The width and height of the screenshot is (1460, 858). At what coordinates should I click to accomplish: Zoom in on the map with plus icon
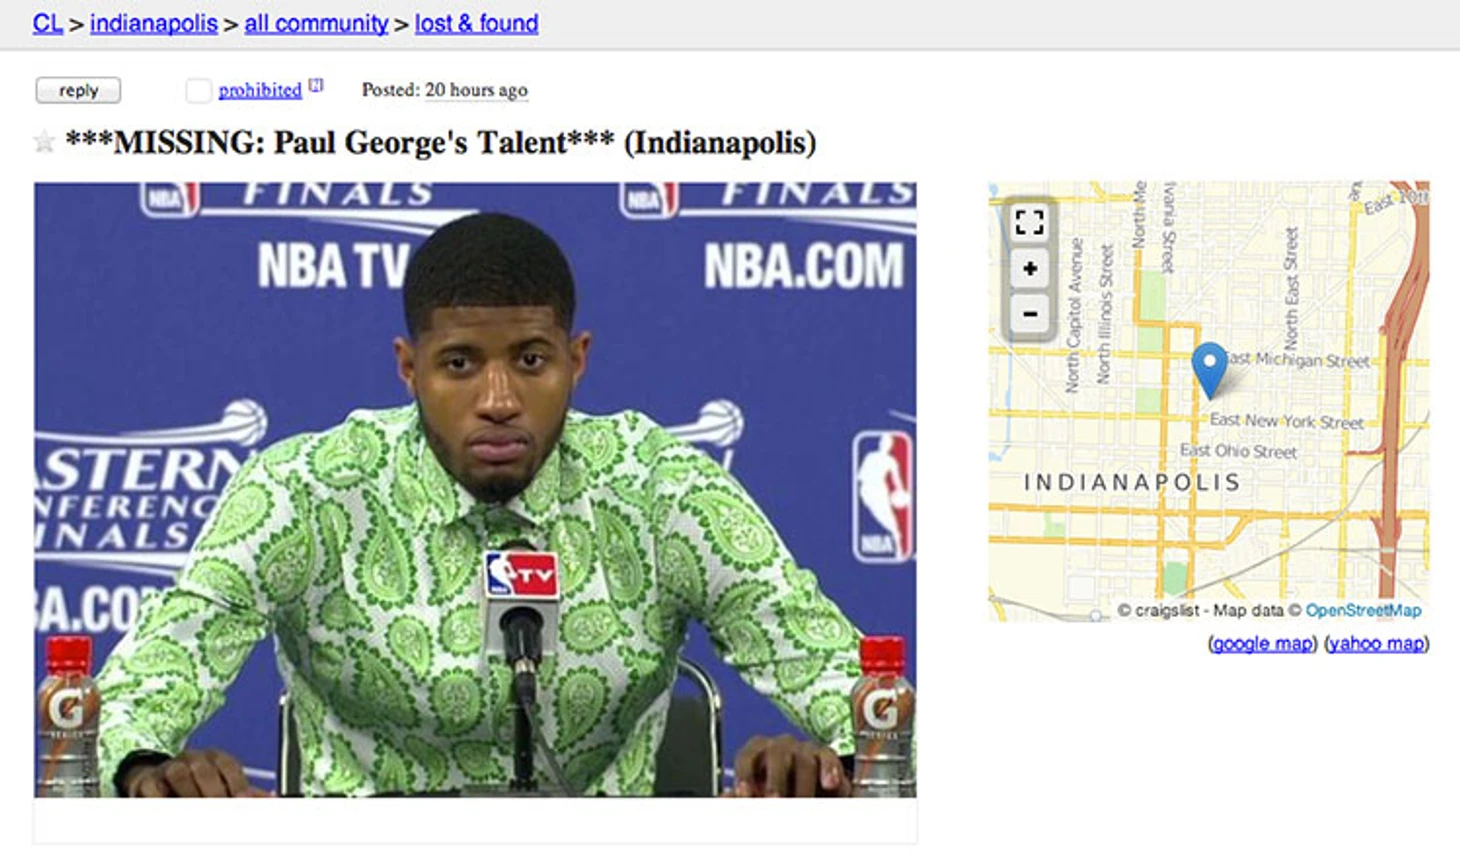(x=1029, y=268)
